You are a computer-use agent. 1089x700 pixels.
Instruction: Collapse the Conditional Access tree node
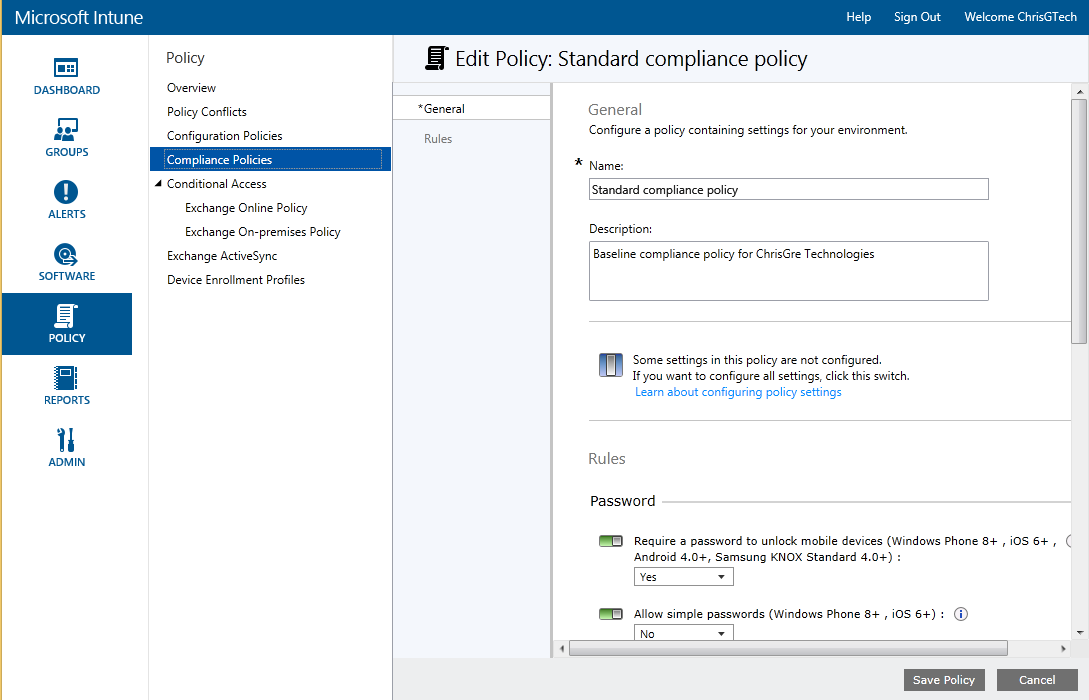coord(158,183)
